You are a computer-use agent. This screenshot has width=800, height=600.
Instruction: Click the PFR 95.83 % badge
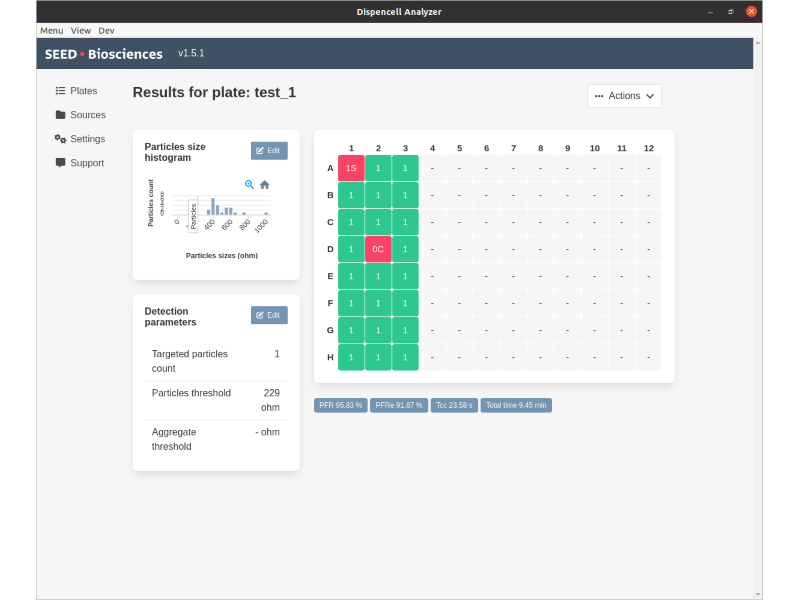point(340,405)
